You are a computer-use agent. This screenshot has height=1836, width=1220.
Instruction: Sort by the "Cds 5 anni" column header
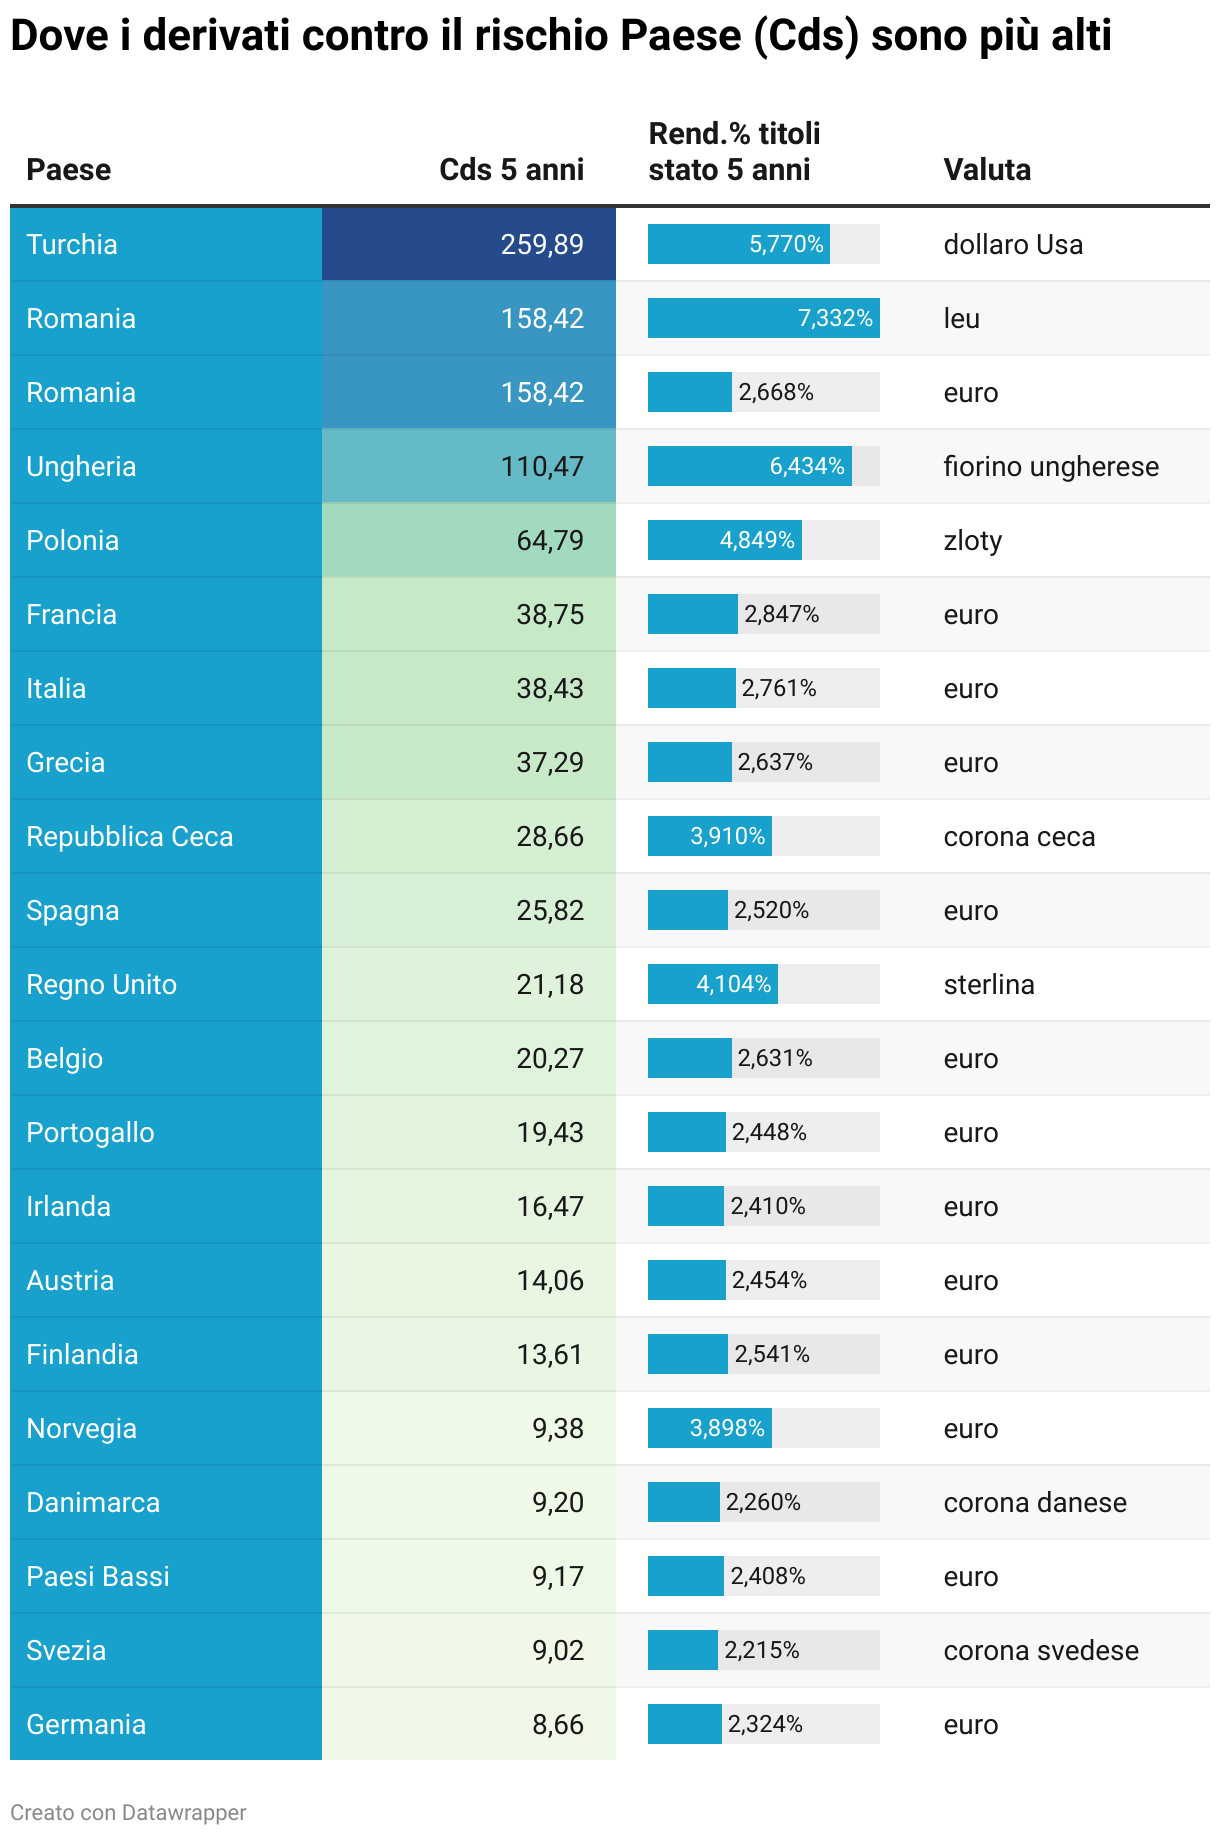coord(511,169)
